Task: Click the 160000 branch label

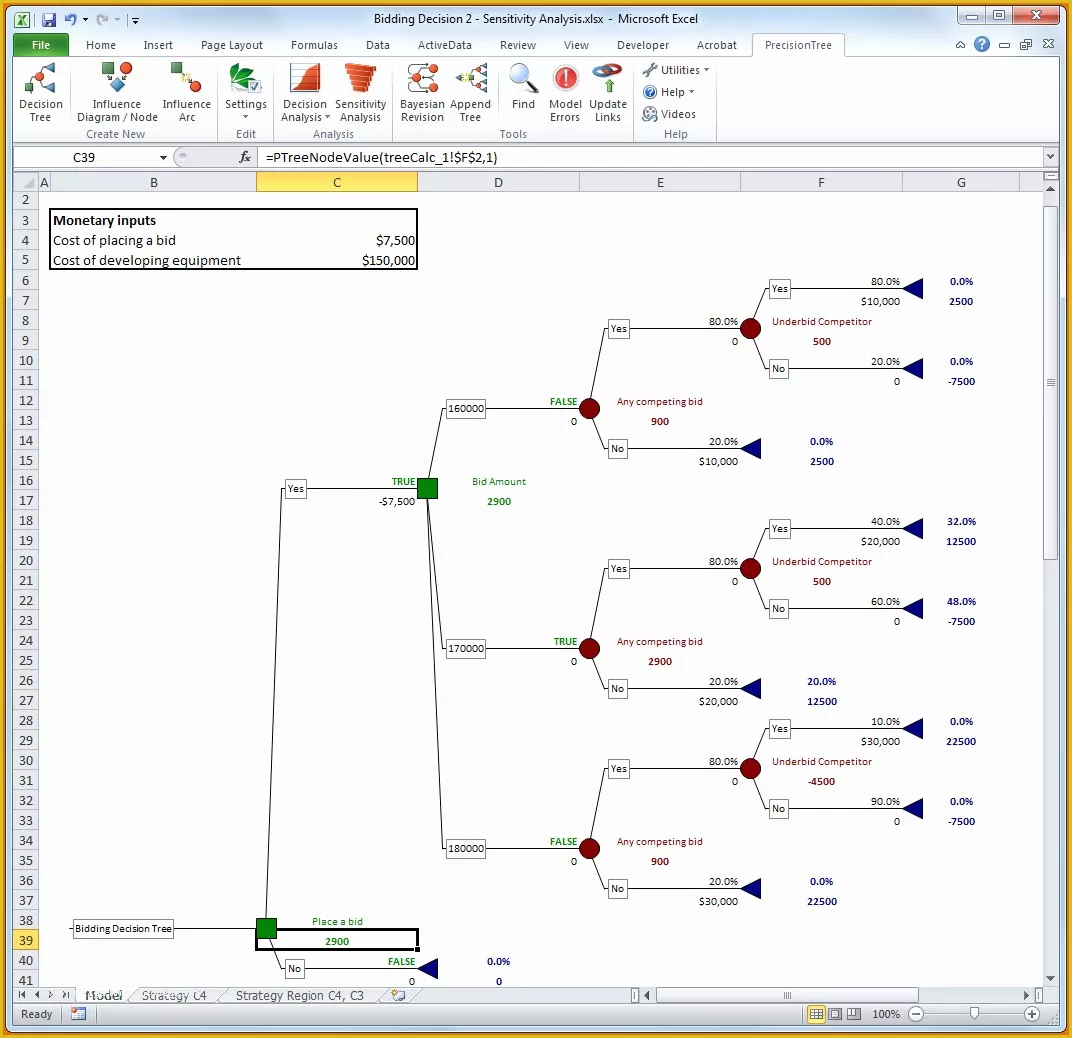Action: (x=466, y=408)
